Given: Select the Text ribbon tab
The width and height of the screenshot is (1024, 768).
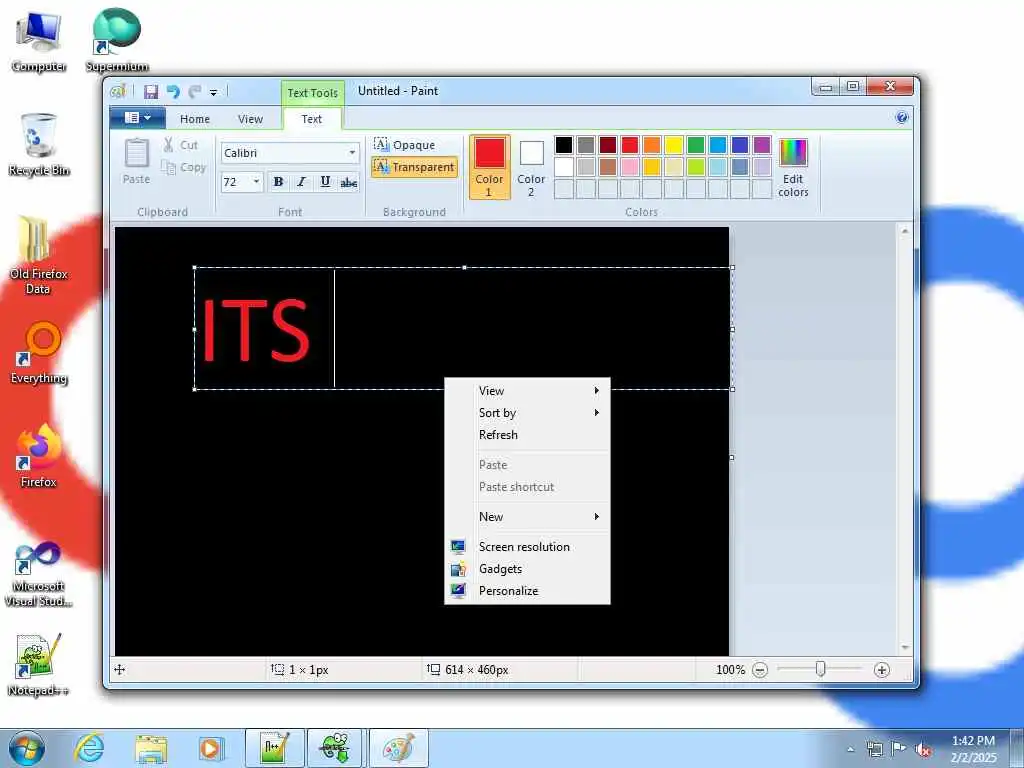Looking at the screenshot, I should pyautogui.click(x=312, y=119).
